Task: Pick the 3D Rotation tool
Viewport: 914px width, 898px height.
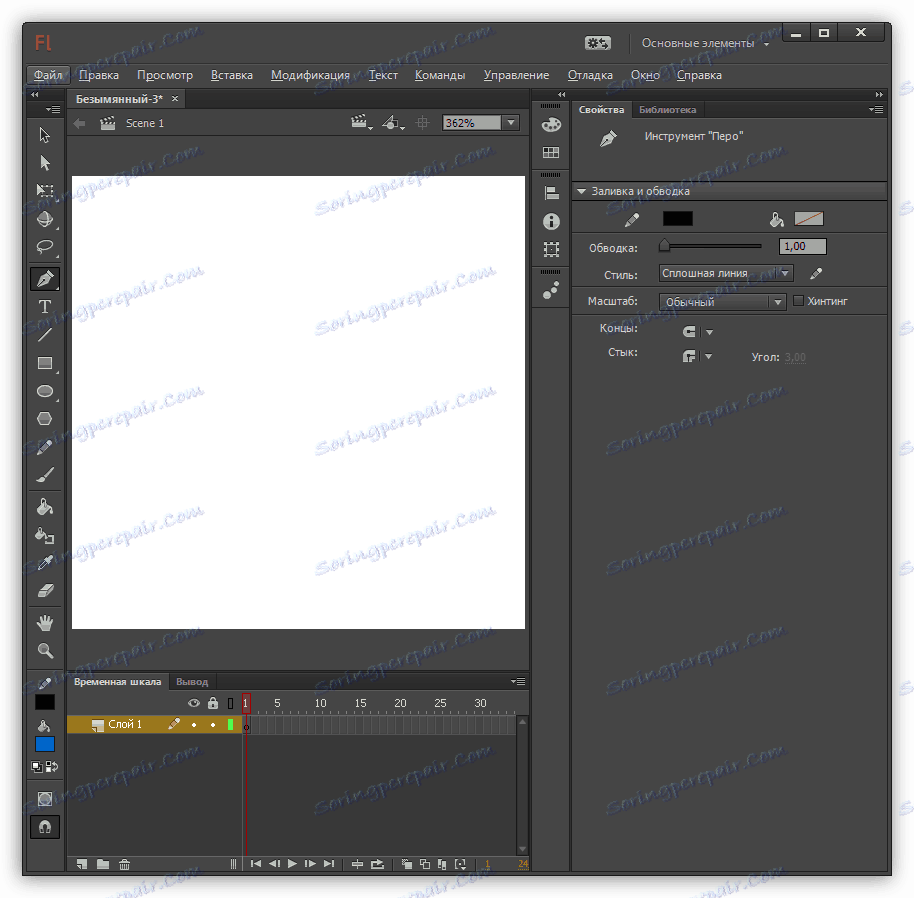Action: coord(45,219)
